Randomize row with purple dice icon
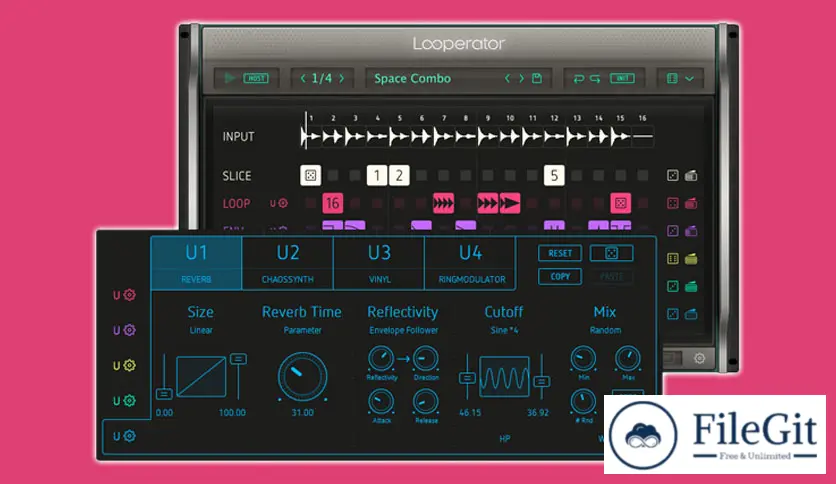 tap(673, 231)
